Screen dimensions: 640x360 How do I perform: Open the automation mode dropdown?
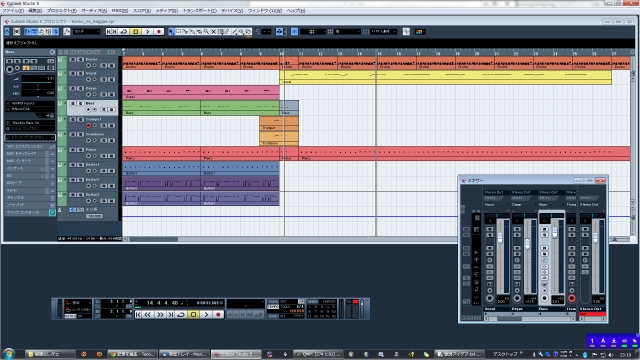click(87, 31)
